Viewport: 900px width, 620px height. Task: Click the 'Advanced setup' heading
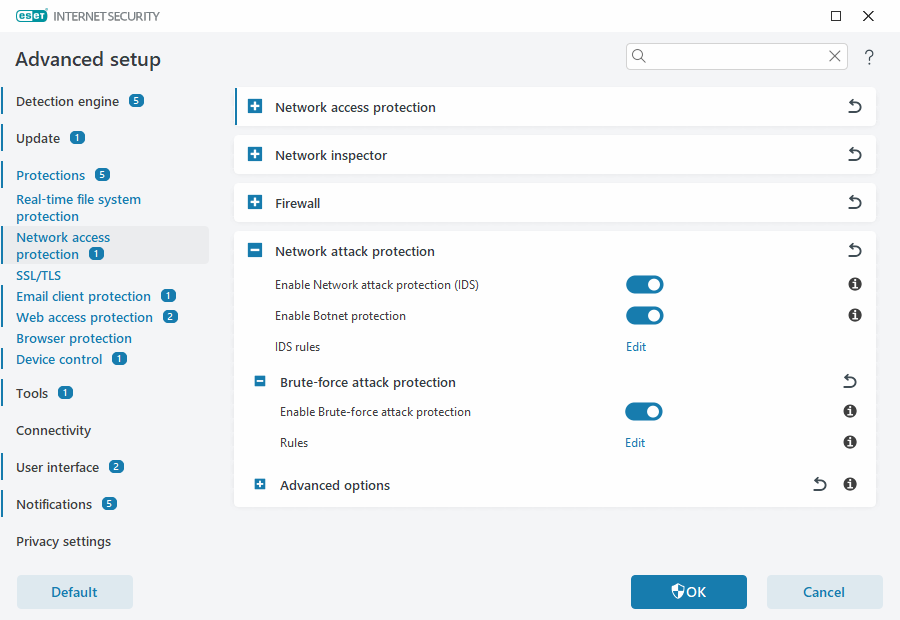tap(88, 59)
